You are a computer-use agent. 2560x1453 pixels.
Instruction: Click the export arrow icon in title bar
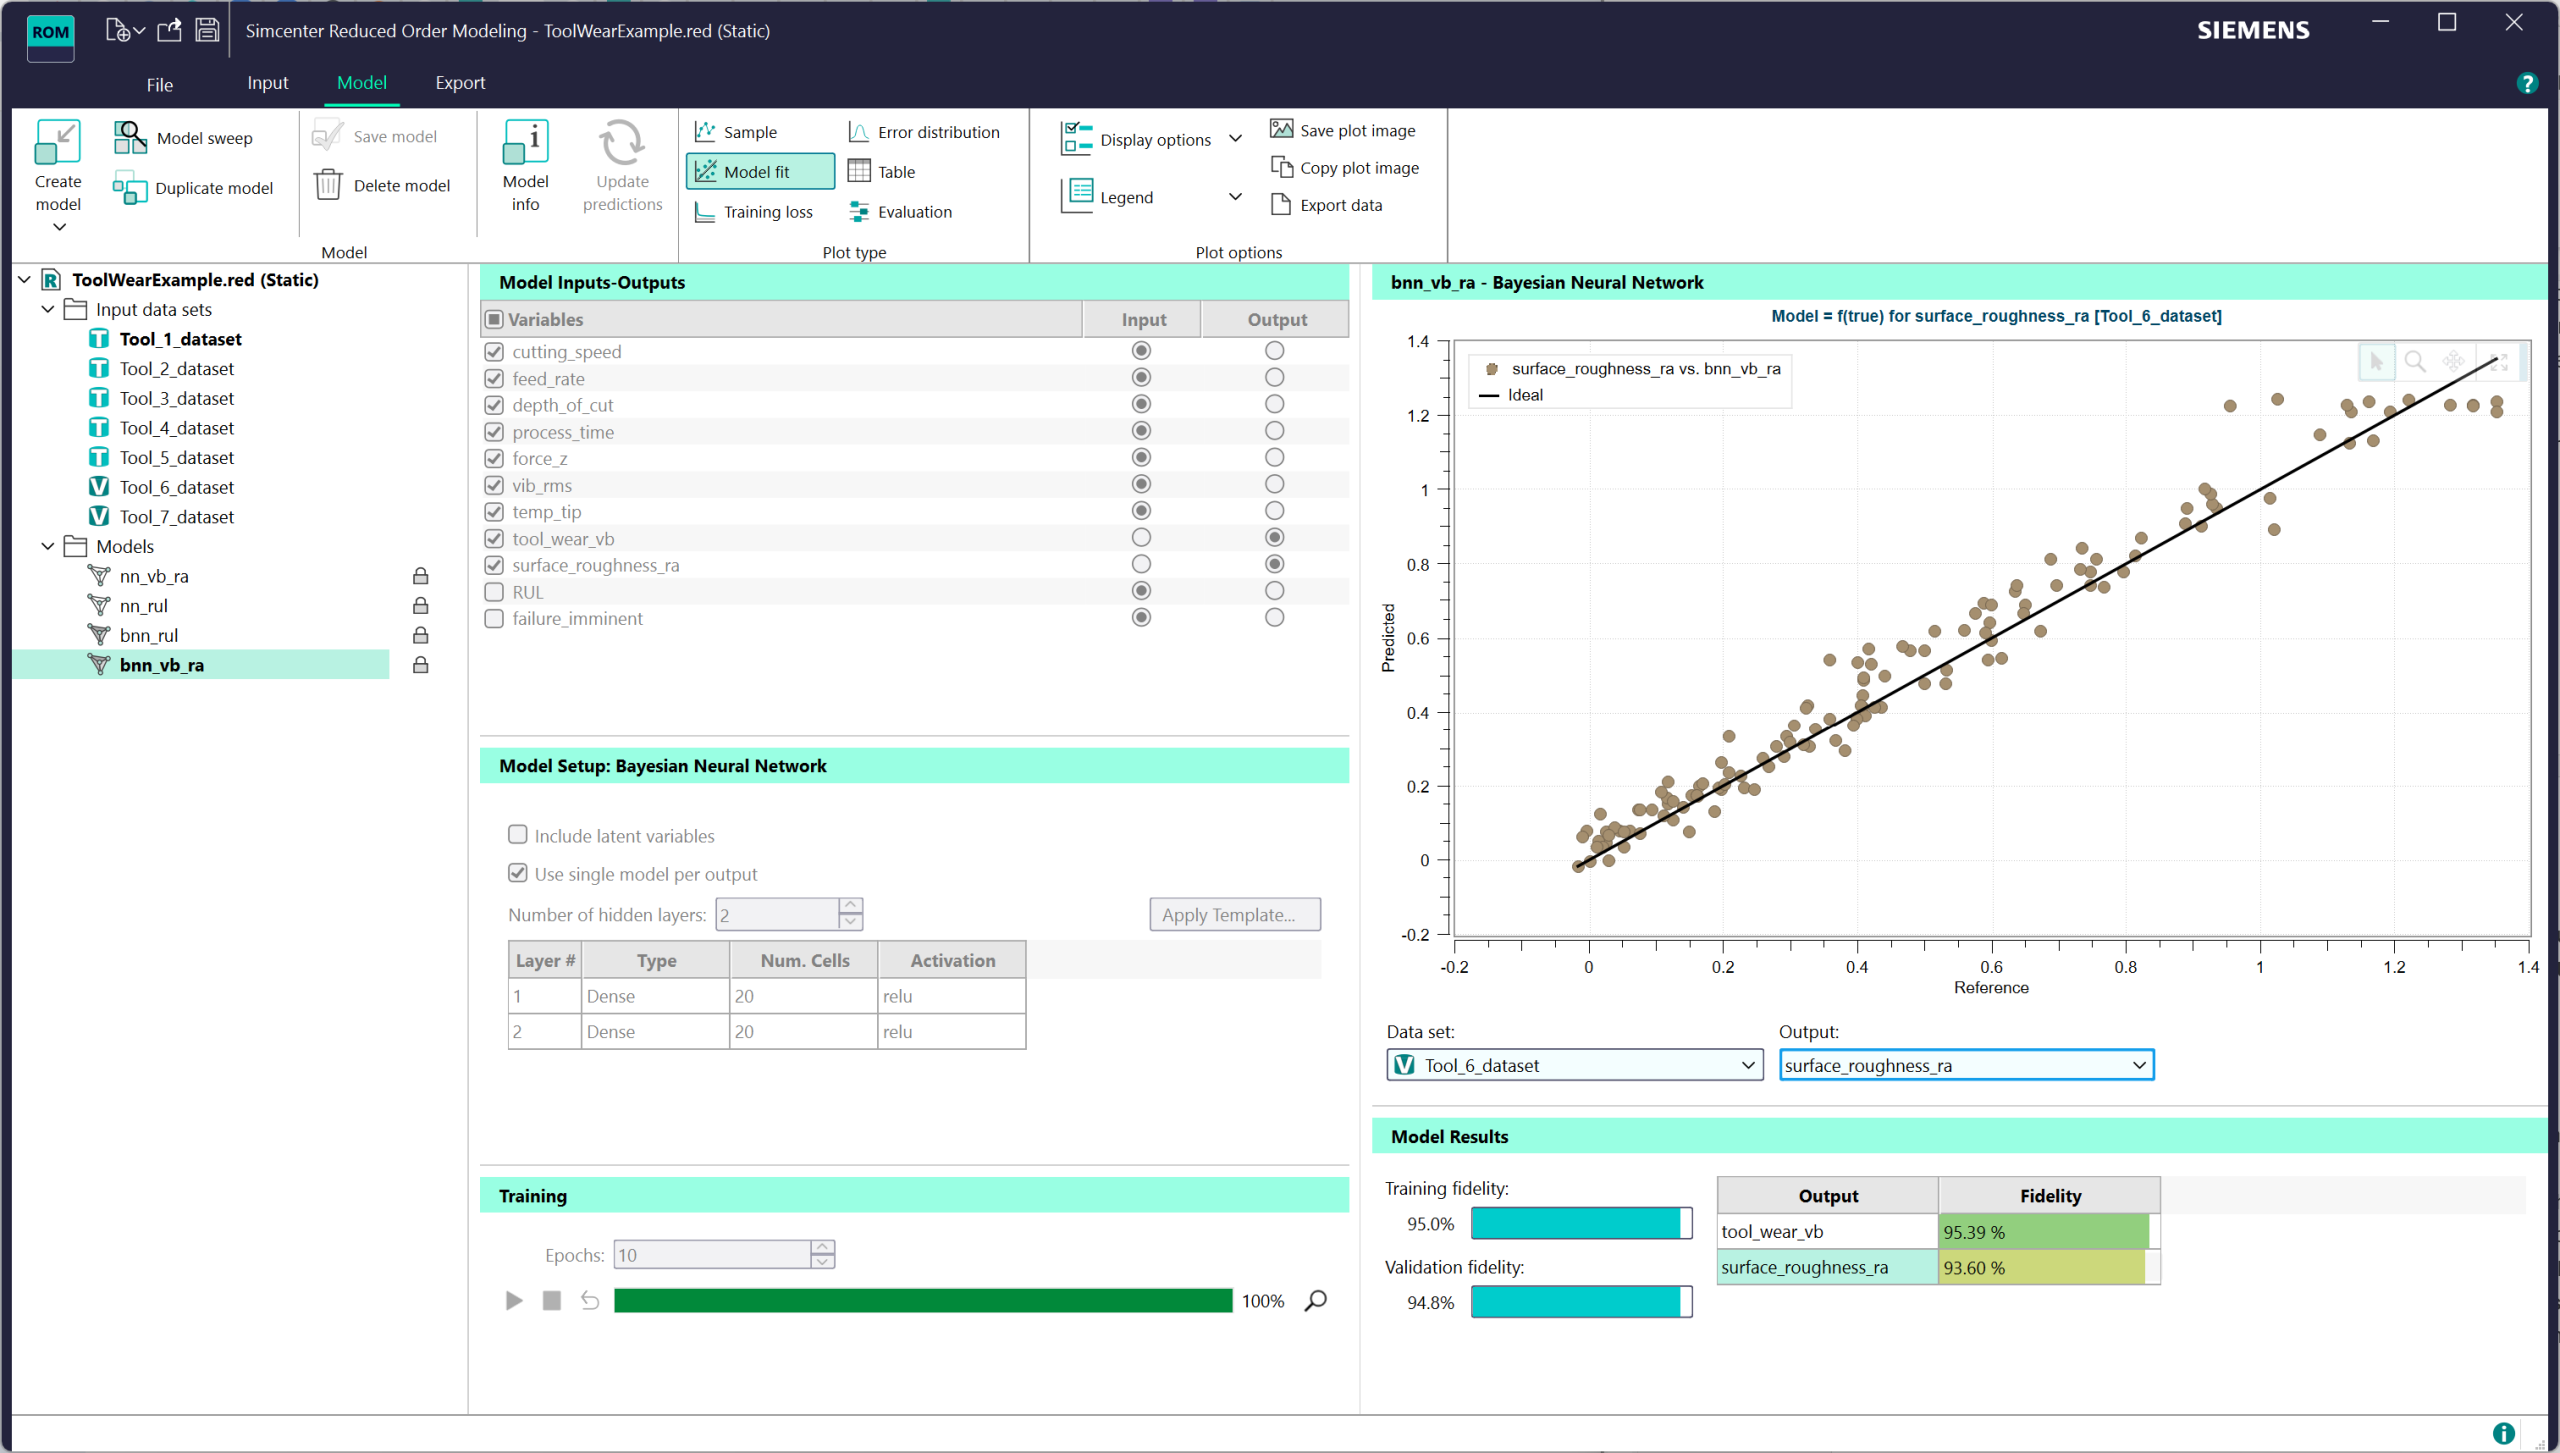click(170, 30)
